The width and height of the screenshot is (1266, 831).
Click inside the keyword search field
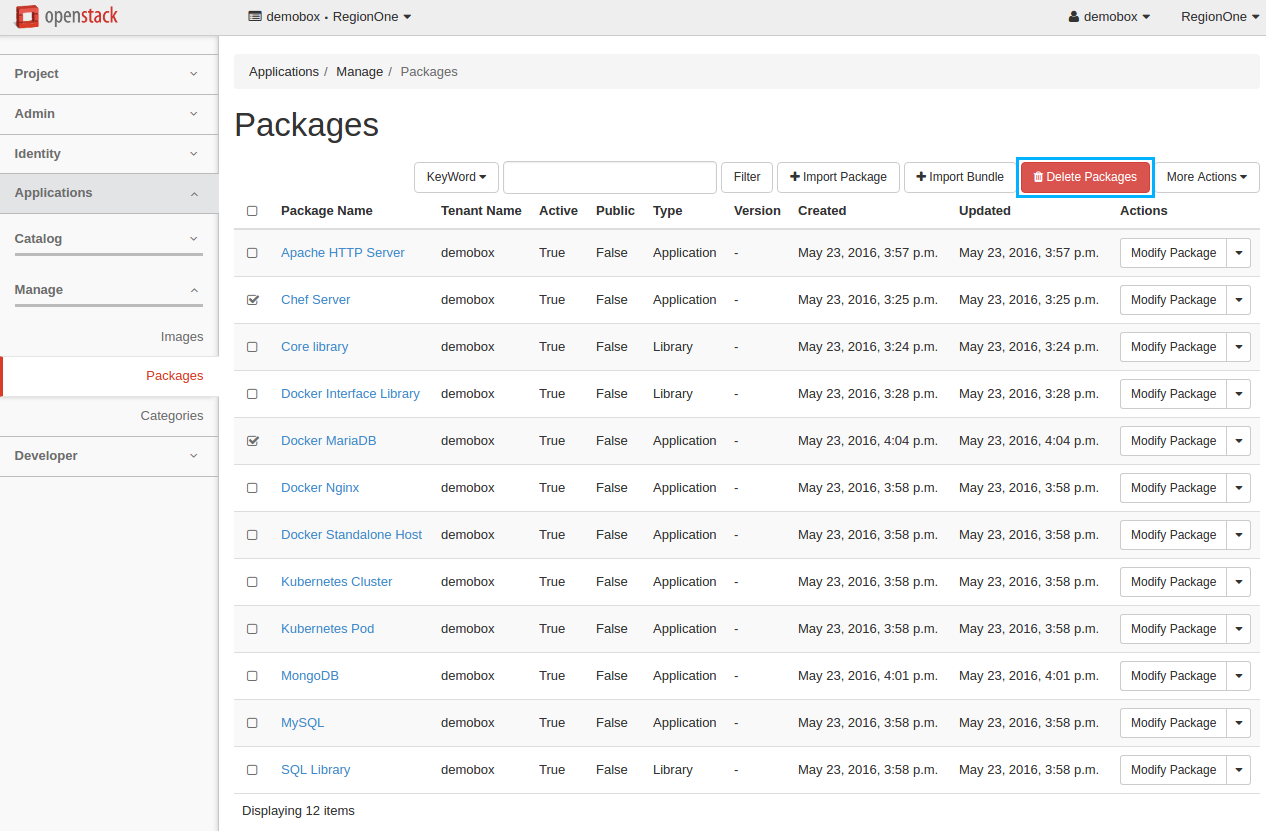click(x=609, y=177)
